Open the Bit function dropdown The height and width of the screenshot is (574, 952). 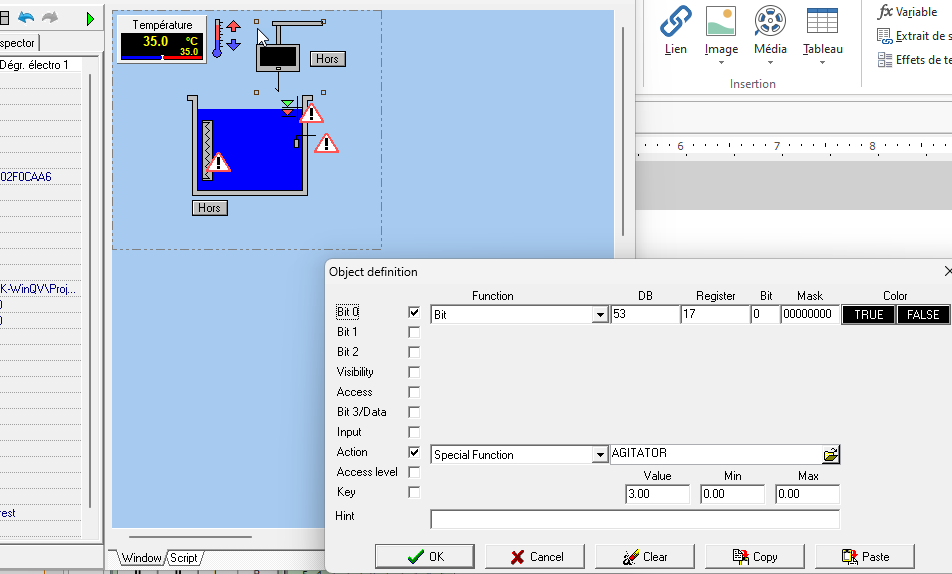coord(600,315)
